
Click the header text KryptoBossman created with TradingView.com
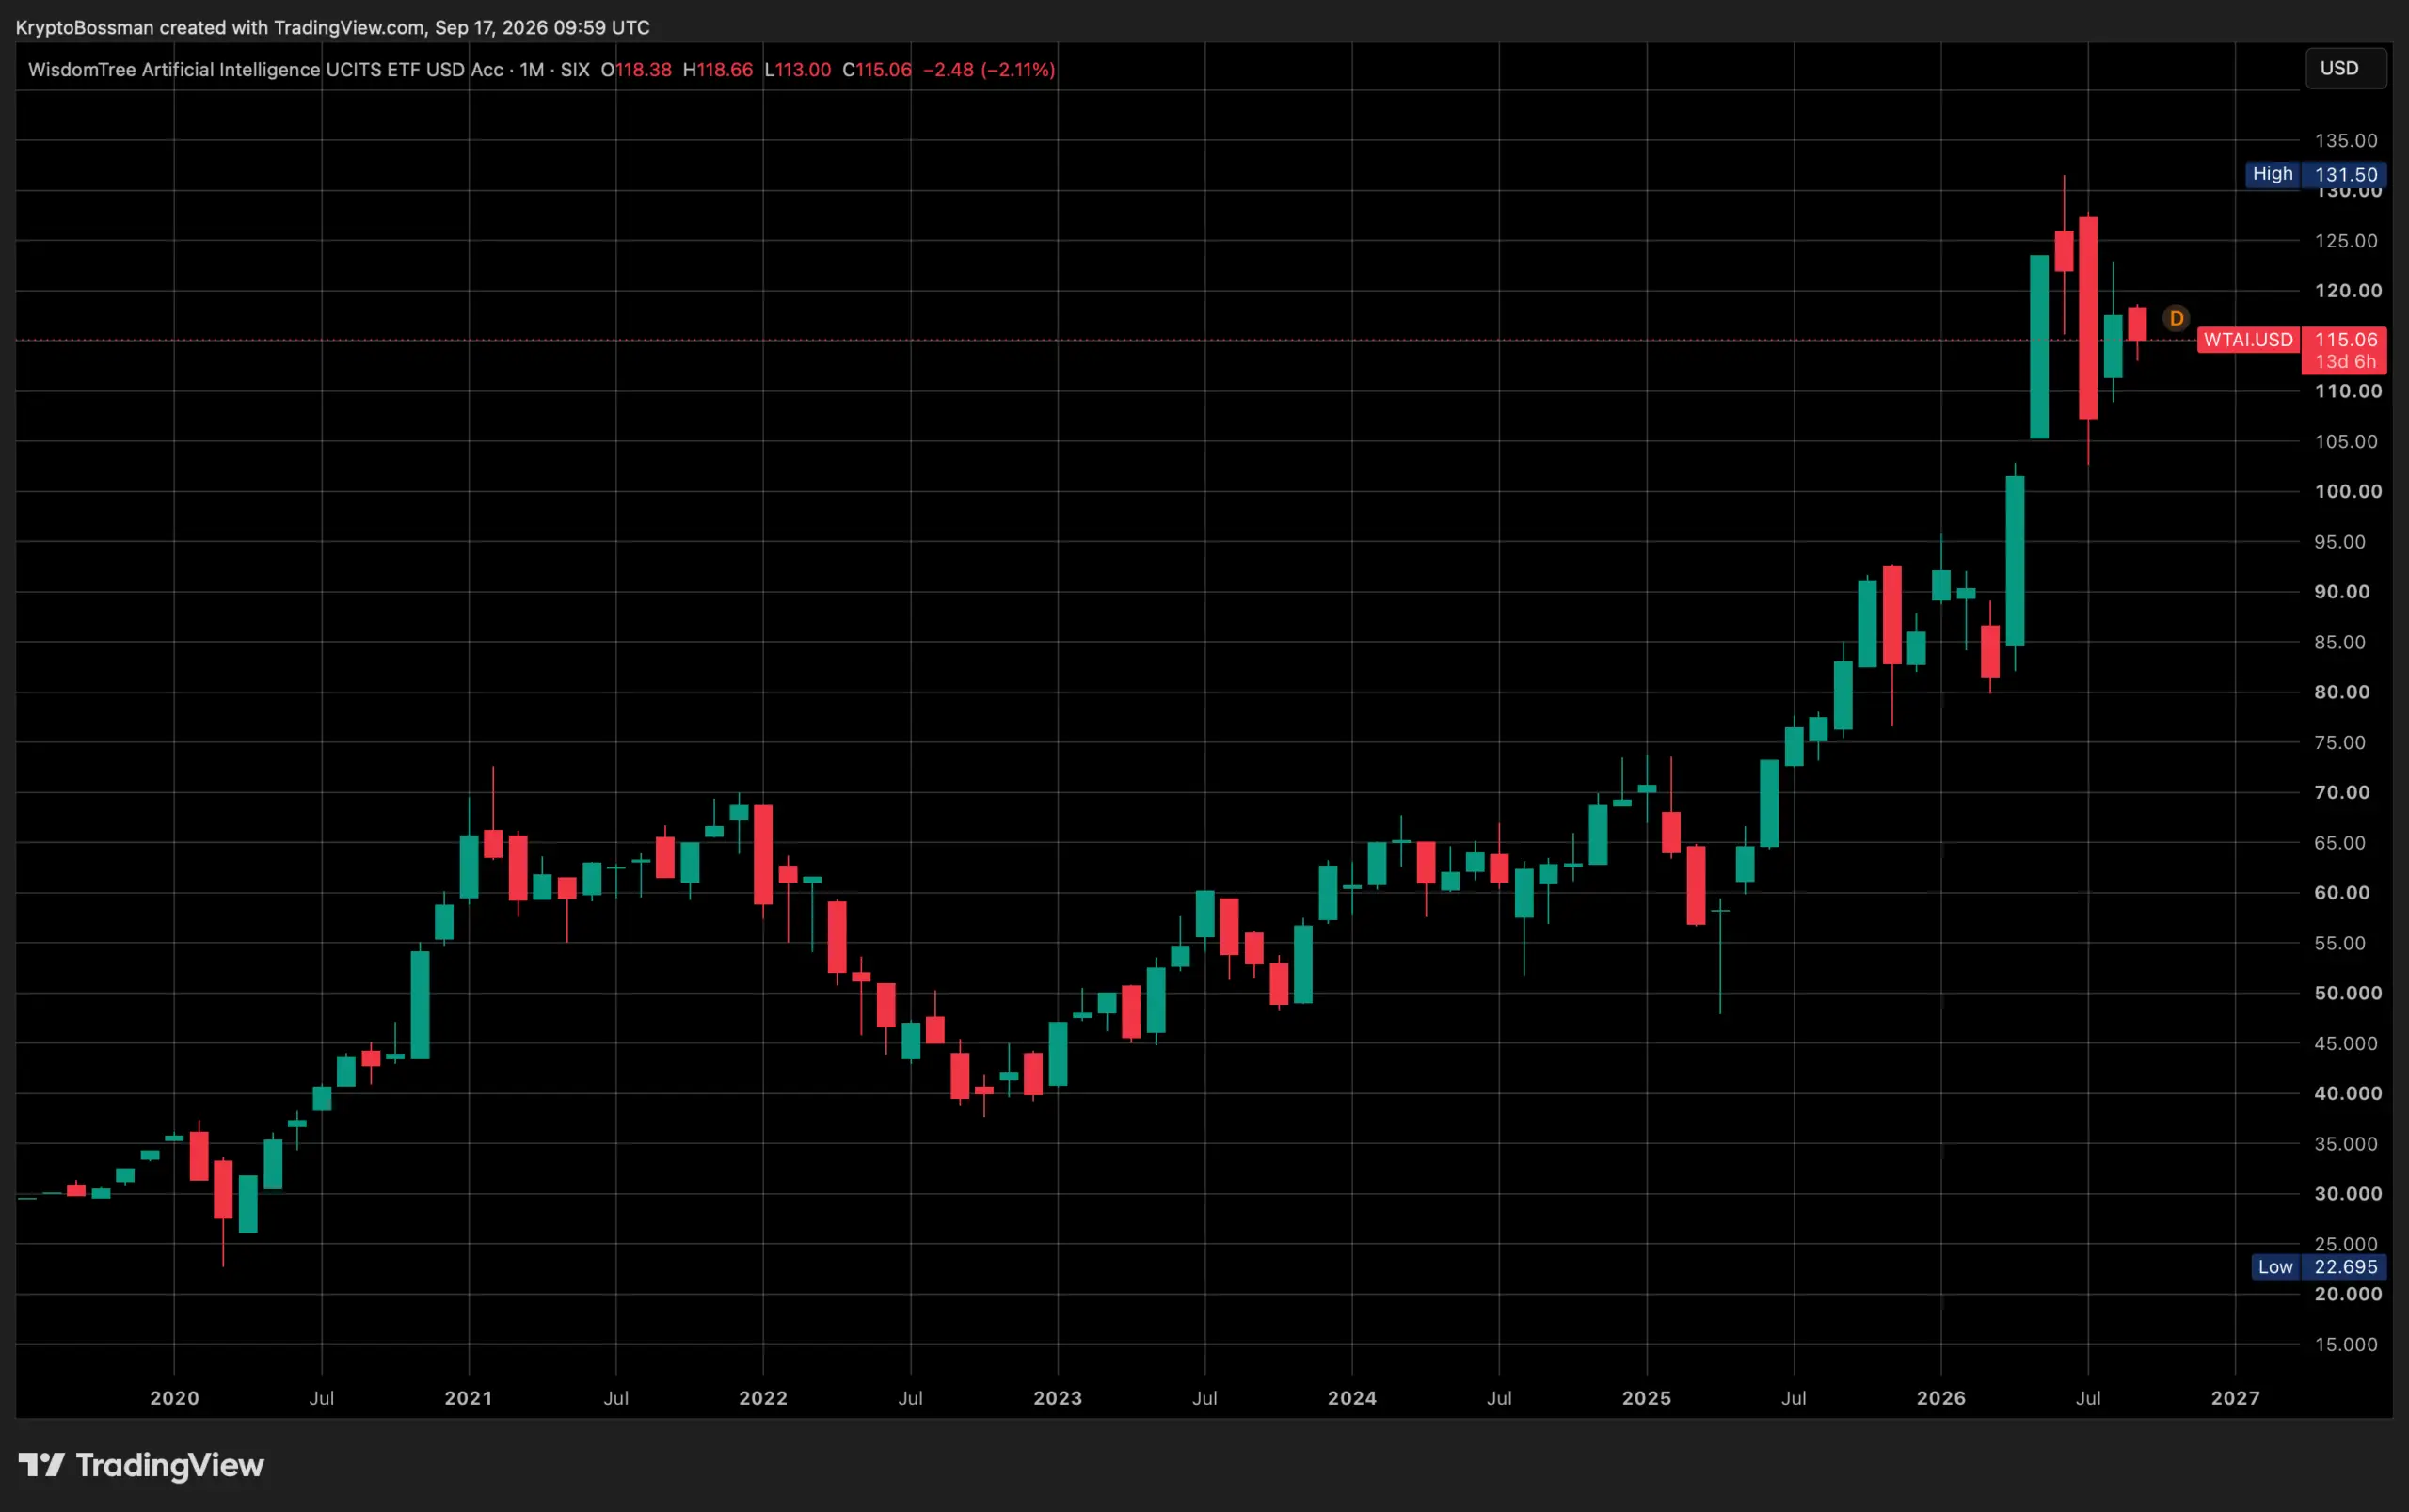[220, 27]
